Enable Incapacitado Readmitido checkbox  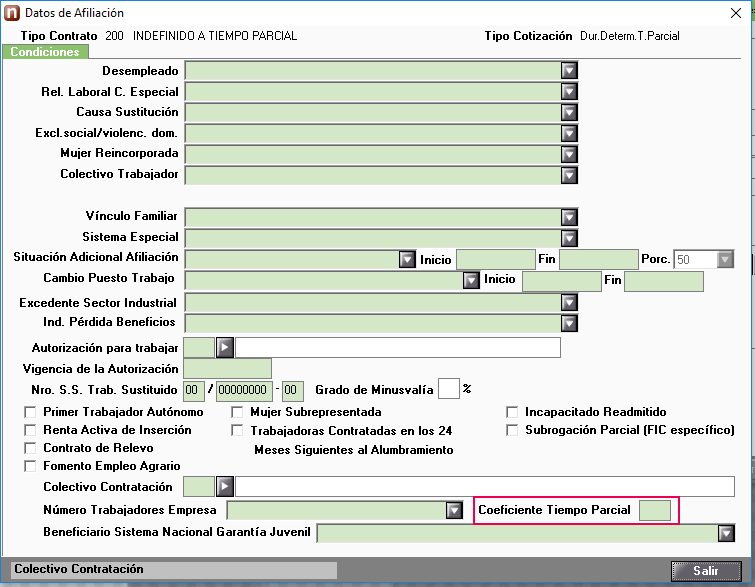click(512, 412)
